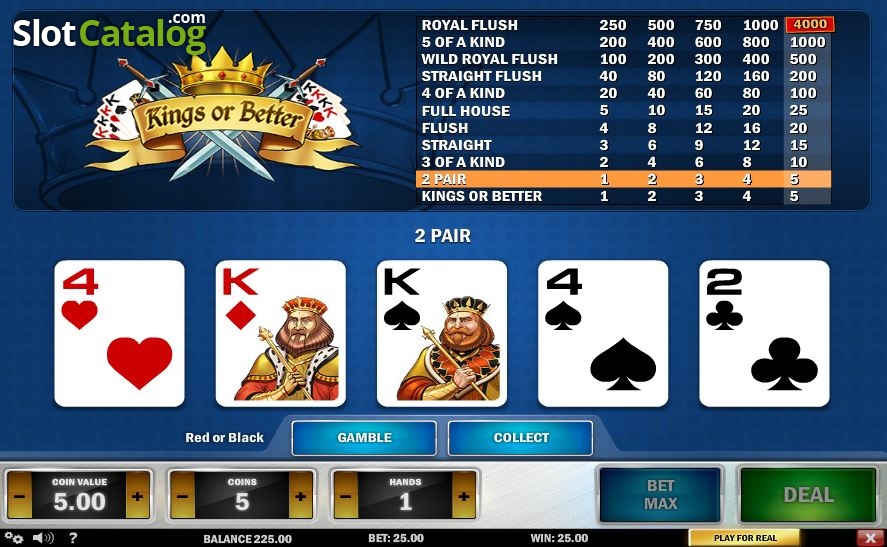Hit the green Deal button

[808, 494]
